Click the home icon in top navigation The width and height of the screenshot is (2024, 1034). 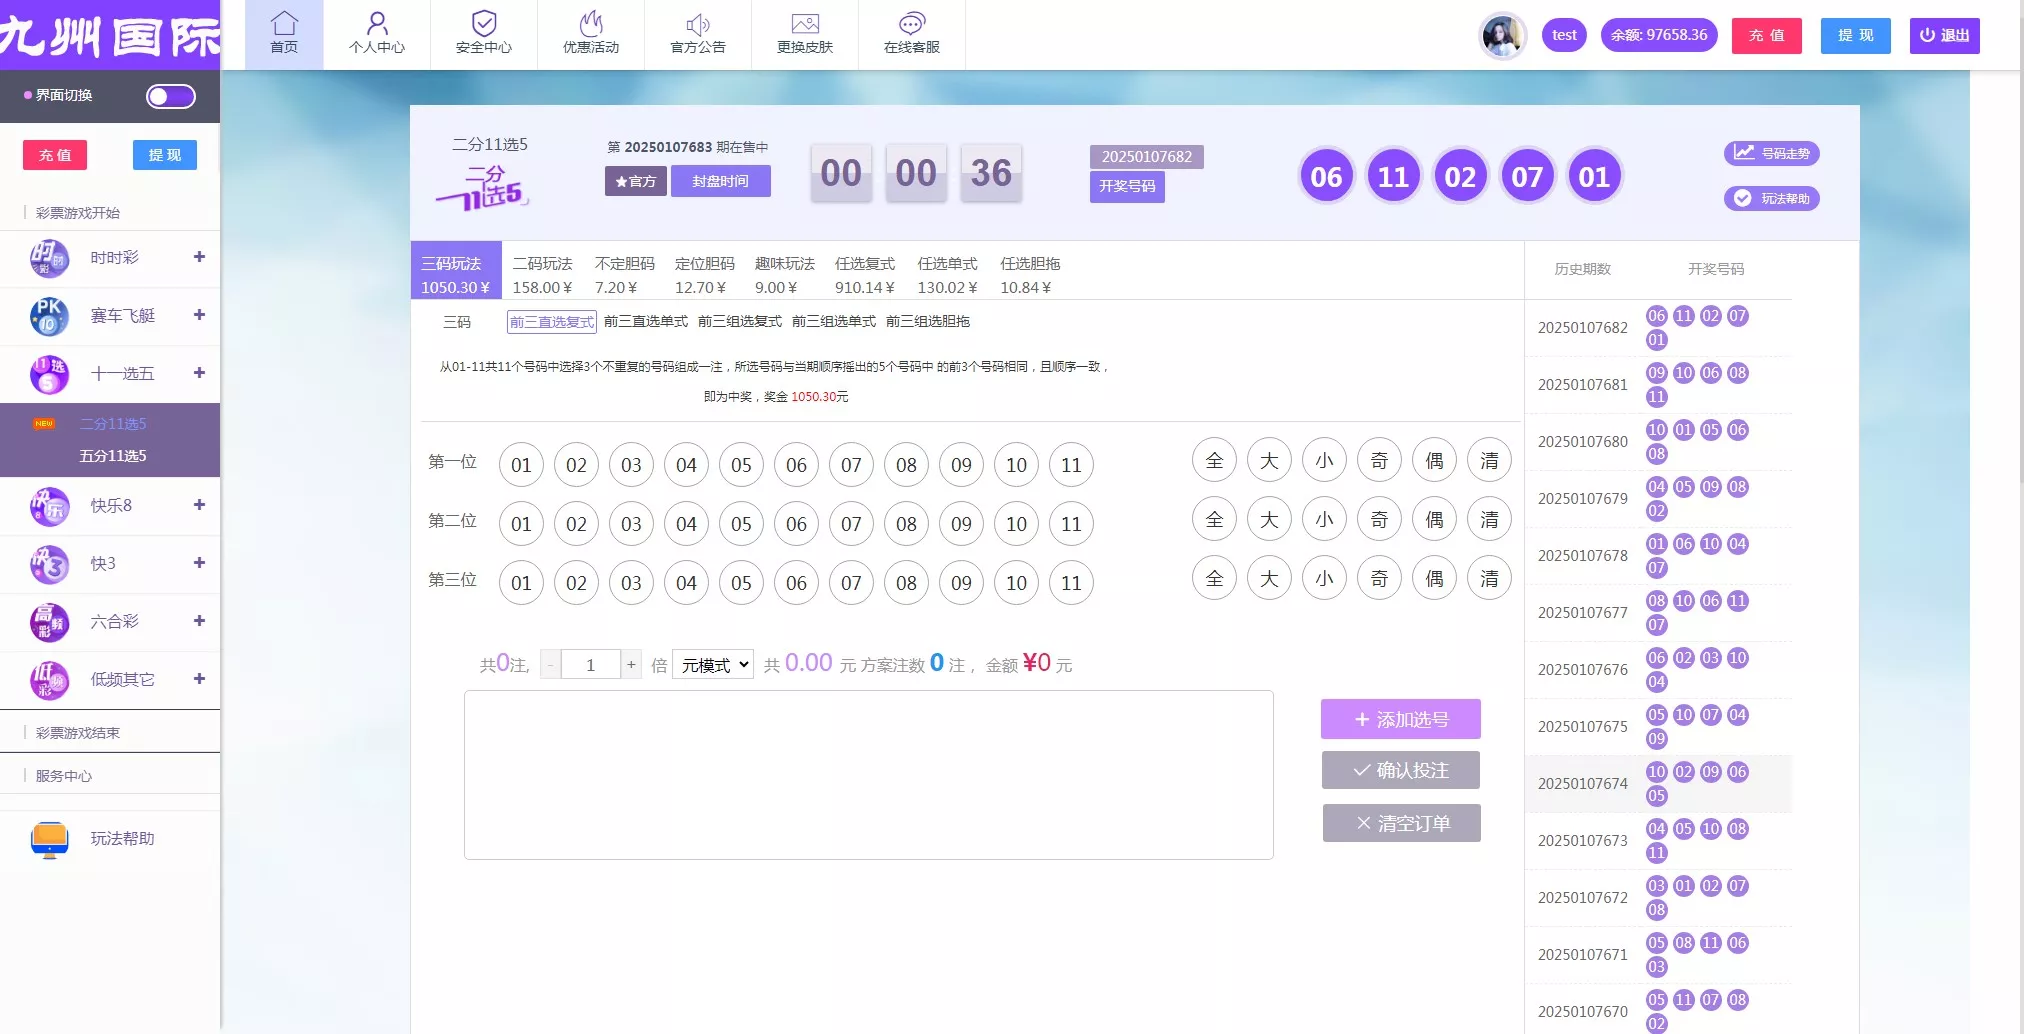284,24
